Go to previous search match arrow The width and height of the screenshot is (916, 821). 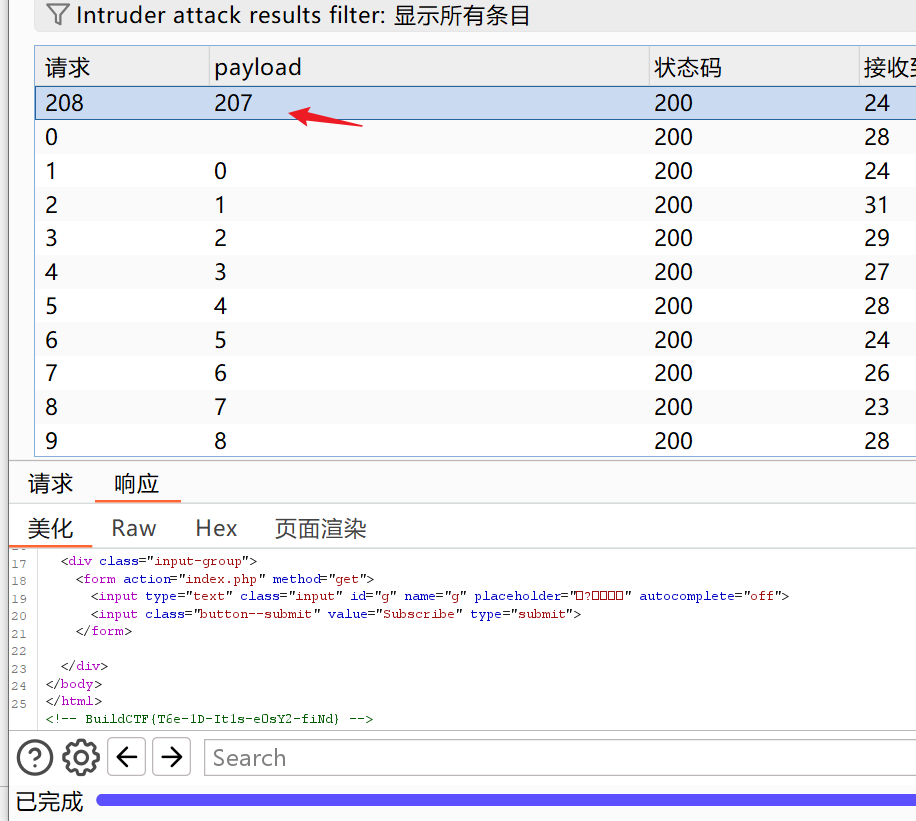point(127,757)
